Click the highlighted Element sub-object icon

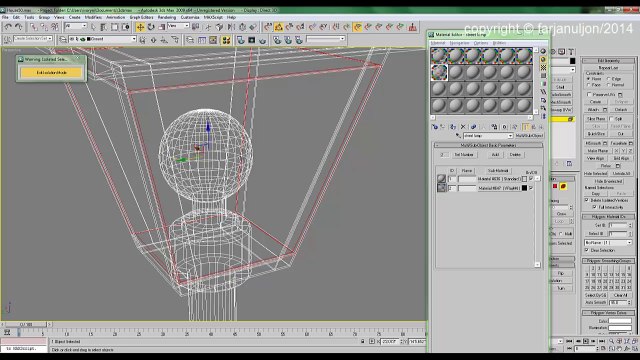(x=563, y=187)
